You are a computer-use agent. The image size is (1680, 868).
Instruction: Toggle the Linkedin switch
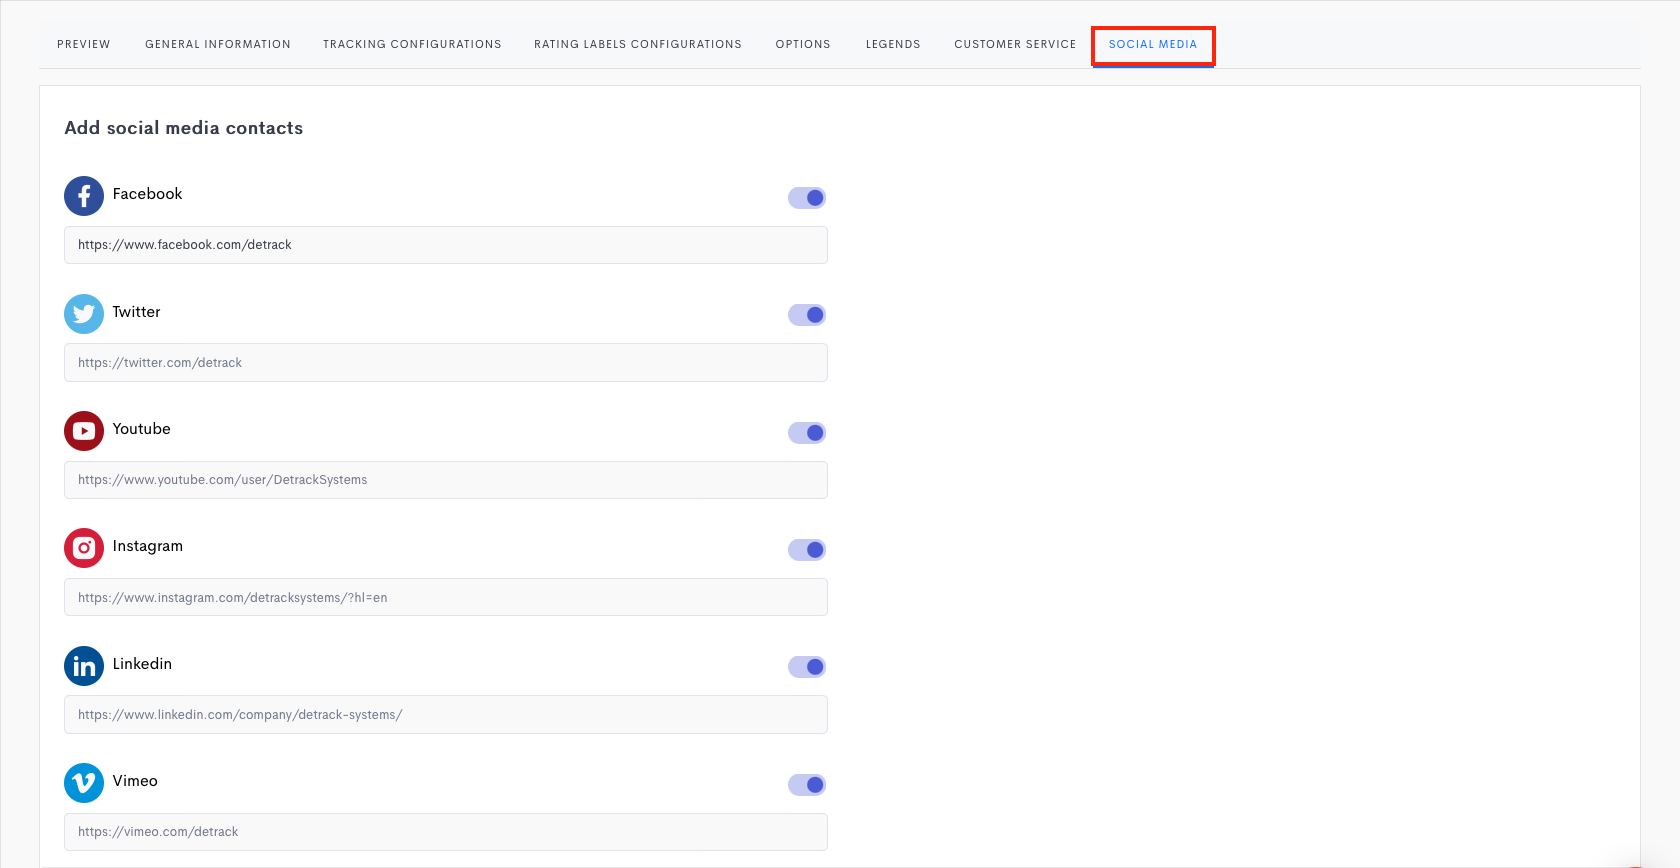[807, 667]
